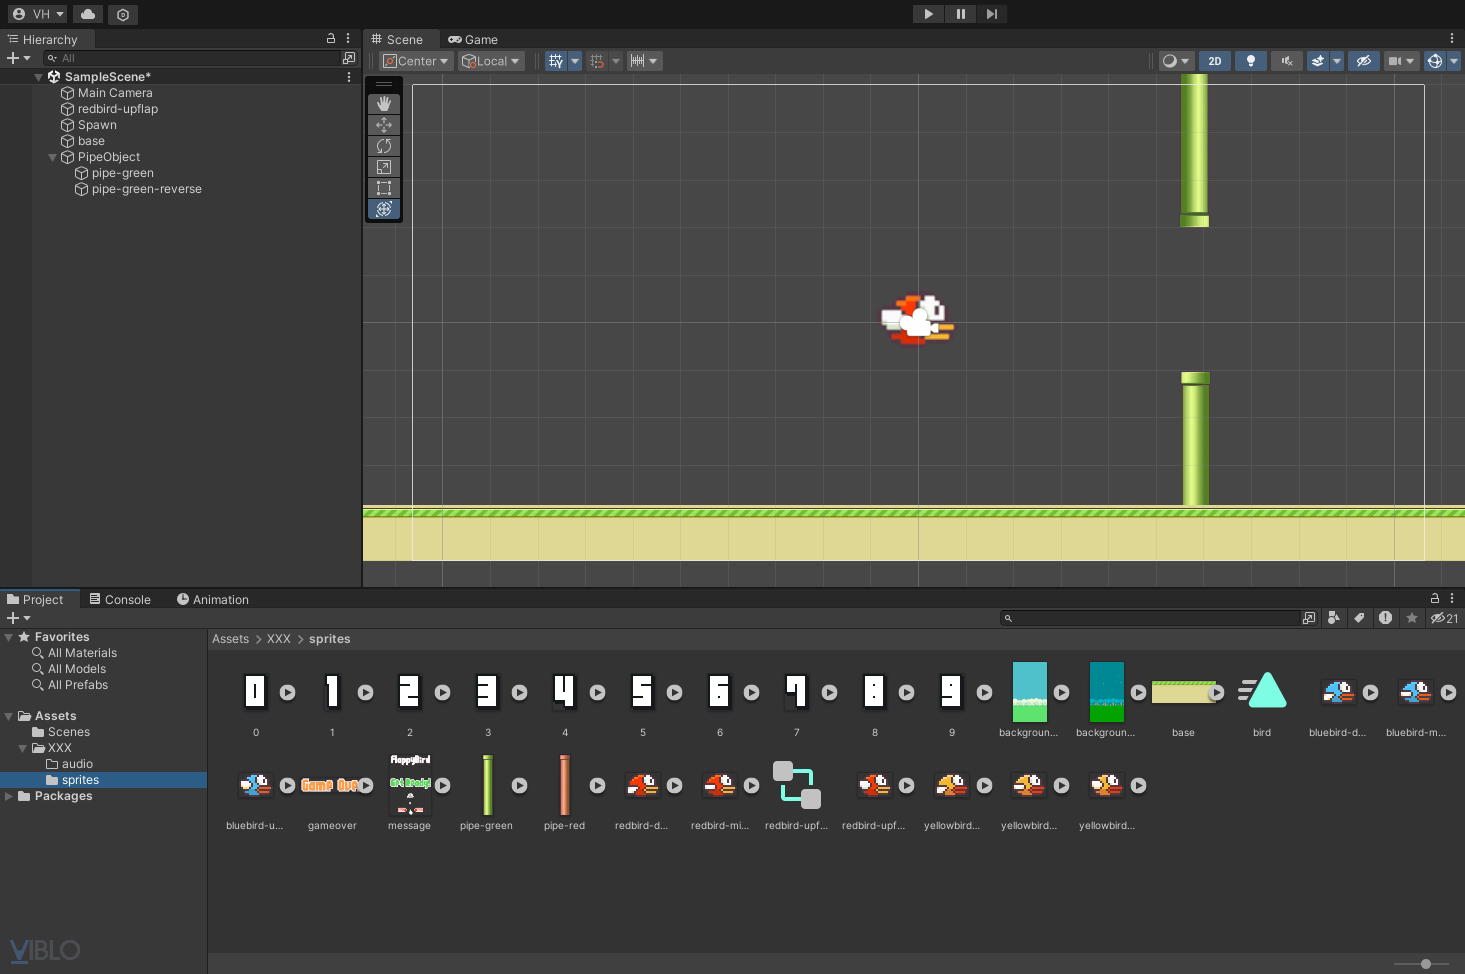Toggle scene visibility hidden-objects eye
This screenshot has width=1465, height=974.
coord(1363,61)
